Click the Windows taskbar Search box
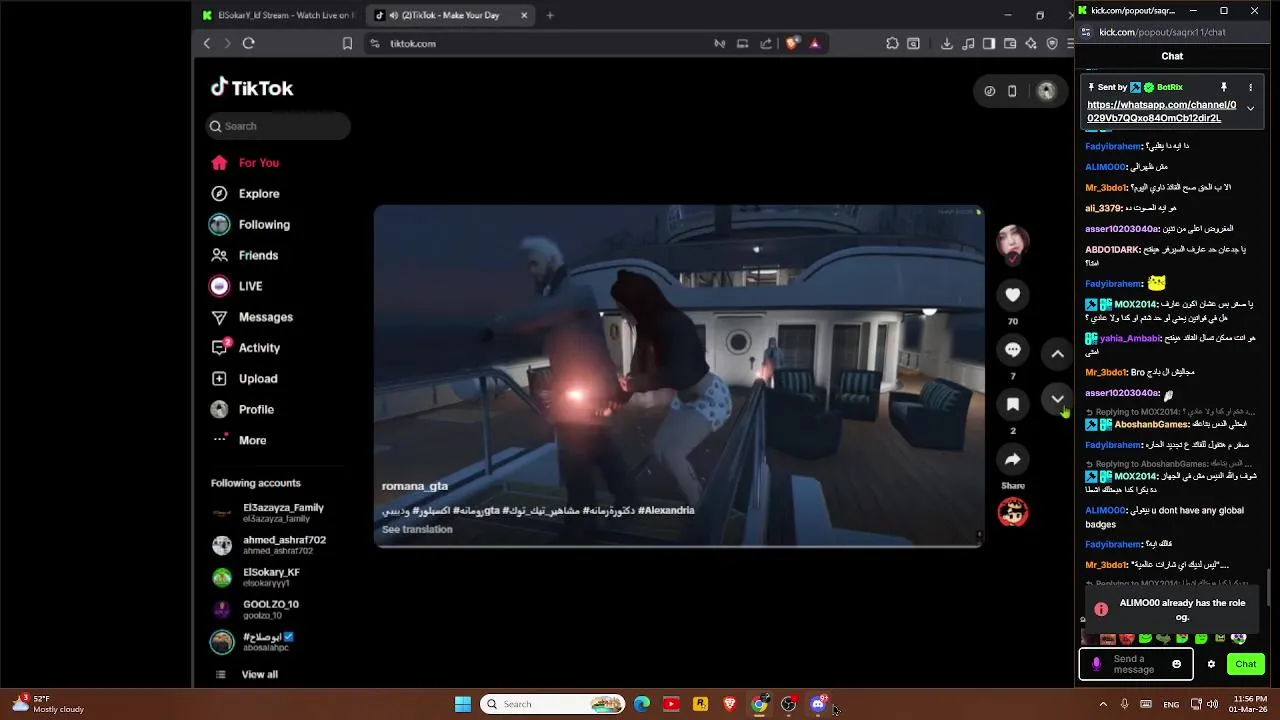Screen dimensions: 1280x720 (553, 704)
